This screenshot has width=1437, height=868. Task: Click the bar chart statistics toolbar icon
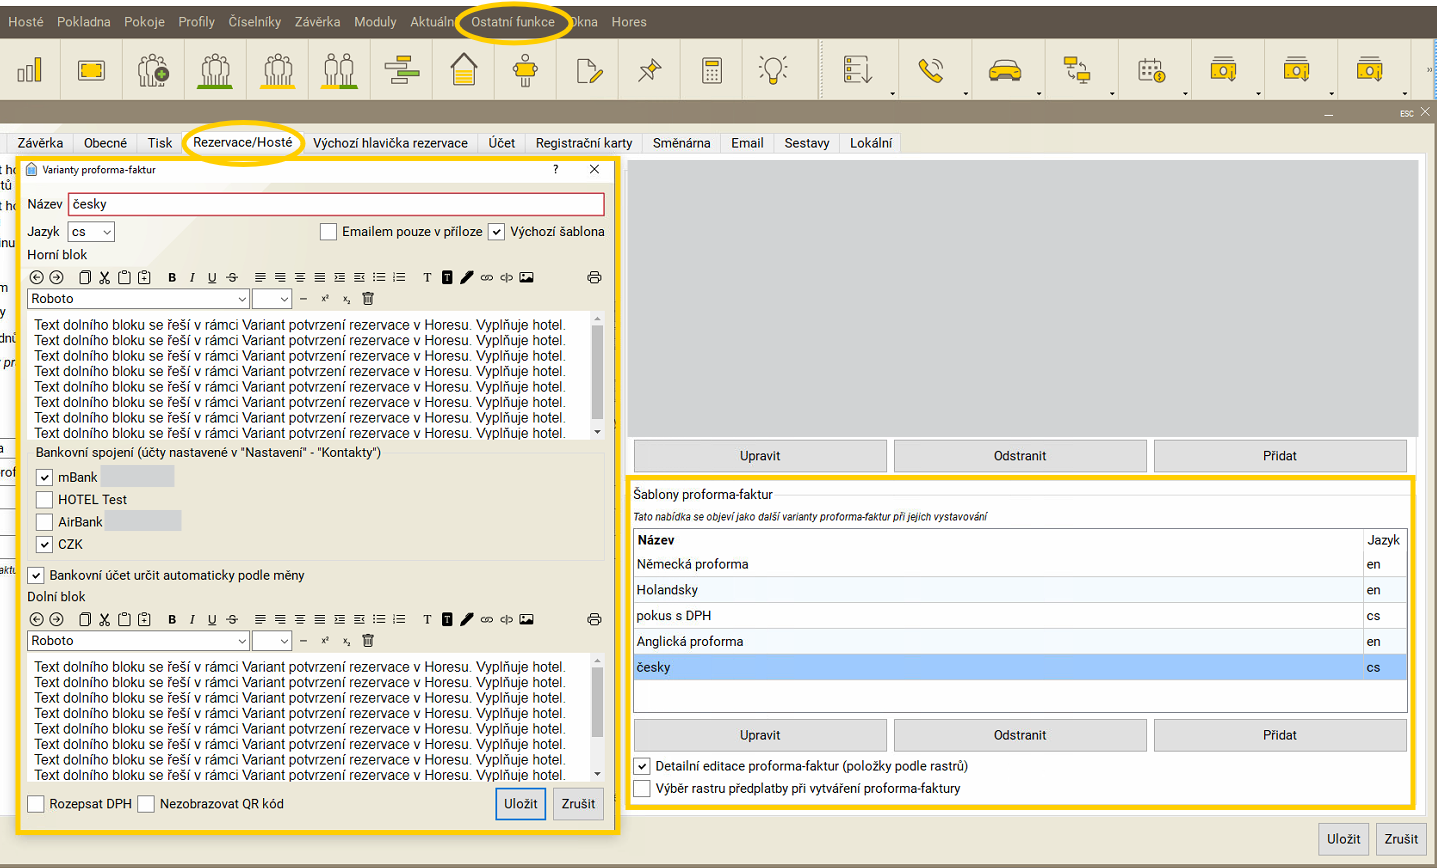[30, 70]
